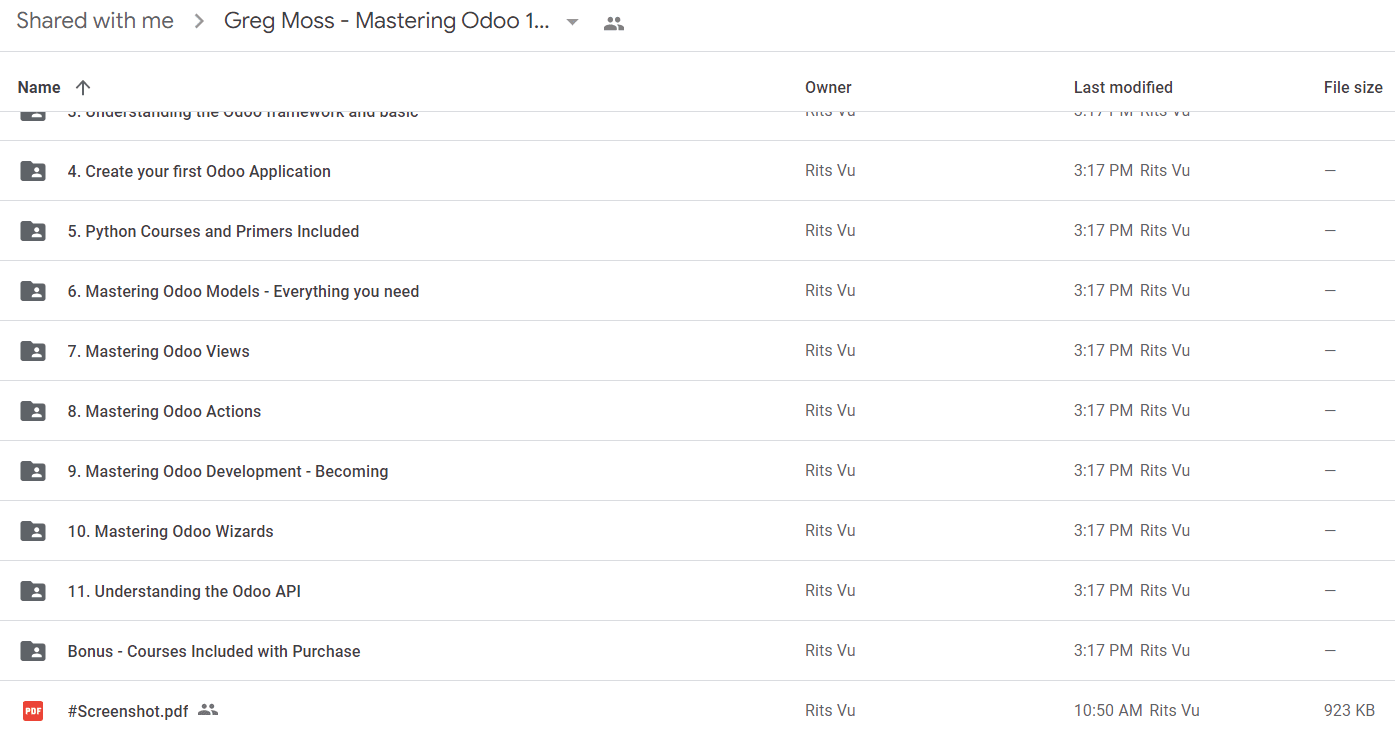
Task: Select the #Screenshot.pdf file name
Action: click(x=128, y=711)
